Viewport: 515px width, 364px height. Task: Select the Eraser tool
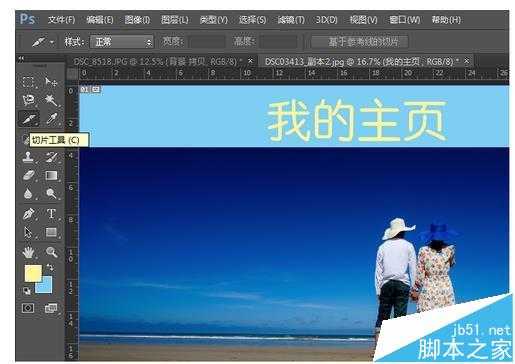coord(28,175)
